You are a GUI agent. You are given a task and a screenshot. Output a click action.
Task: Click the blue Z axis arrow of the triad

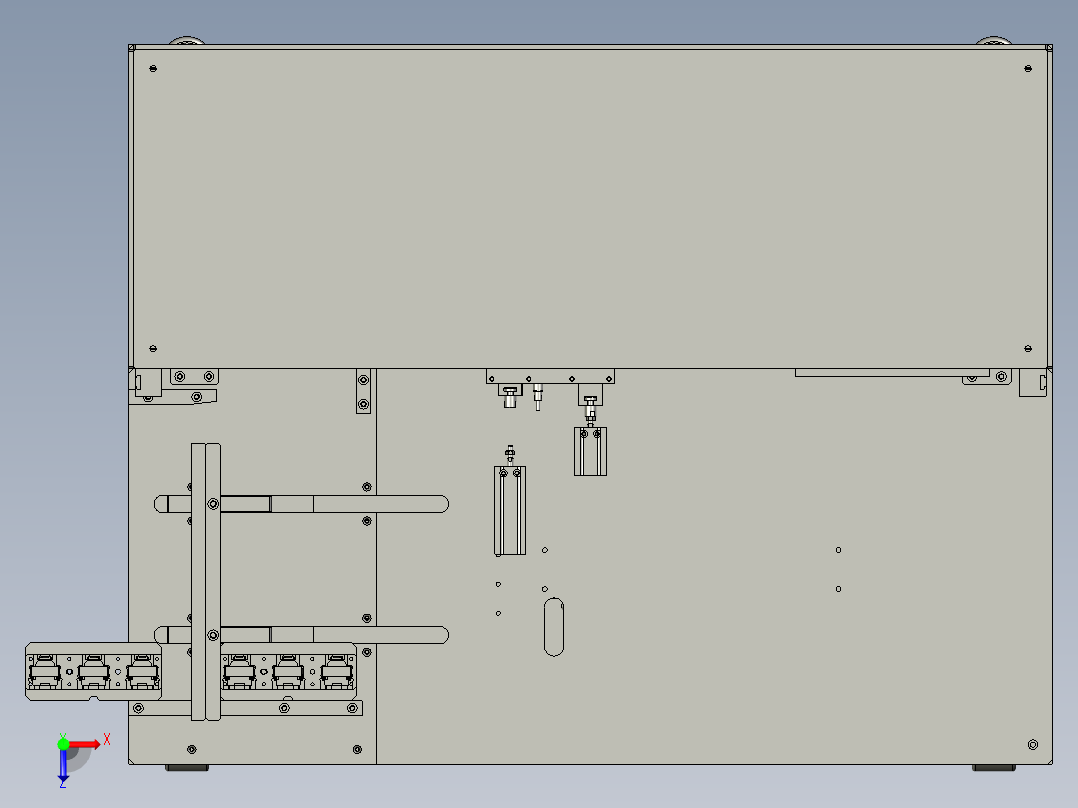63,765
